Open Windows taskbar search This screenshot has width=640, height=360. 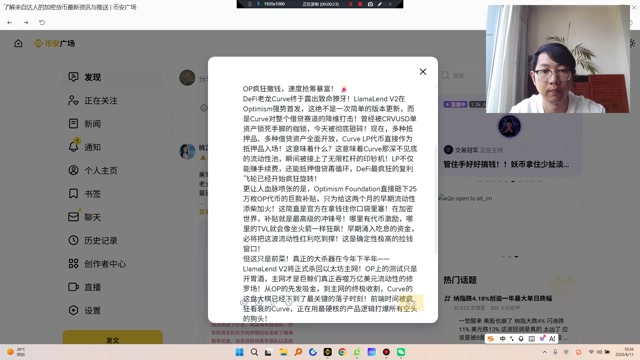coord(254,352)
